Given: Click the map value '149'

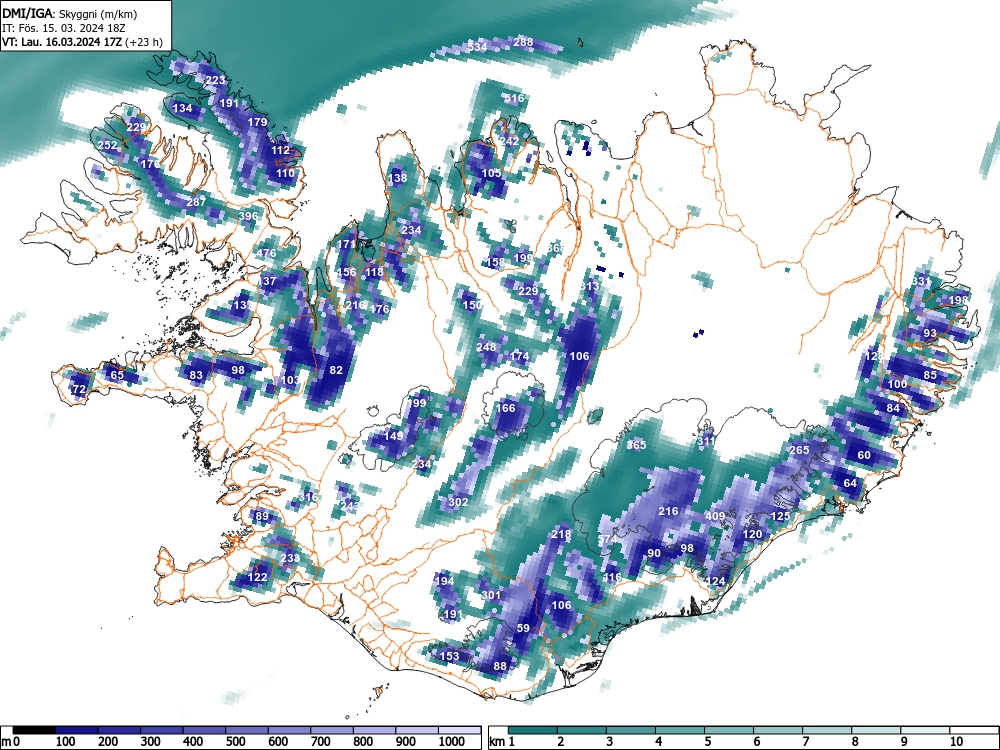Looking at the screenshot, I should (393, 436).
